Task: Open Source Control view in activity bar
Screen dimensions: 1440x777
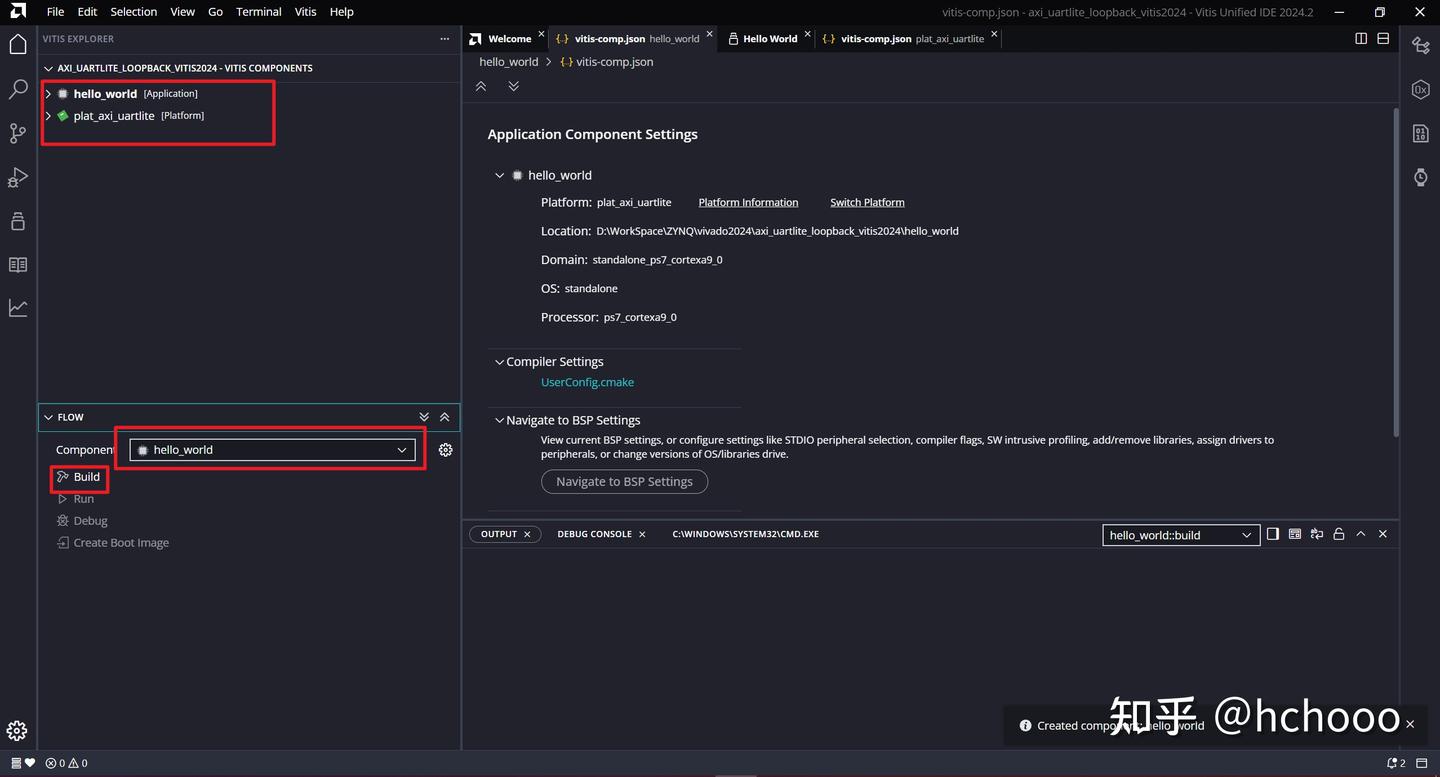Action: pos(17,133)
